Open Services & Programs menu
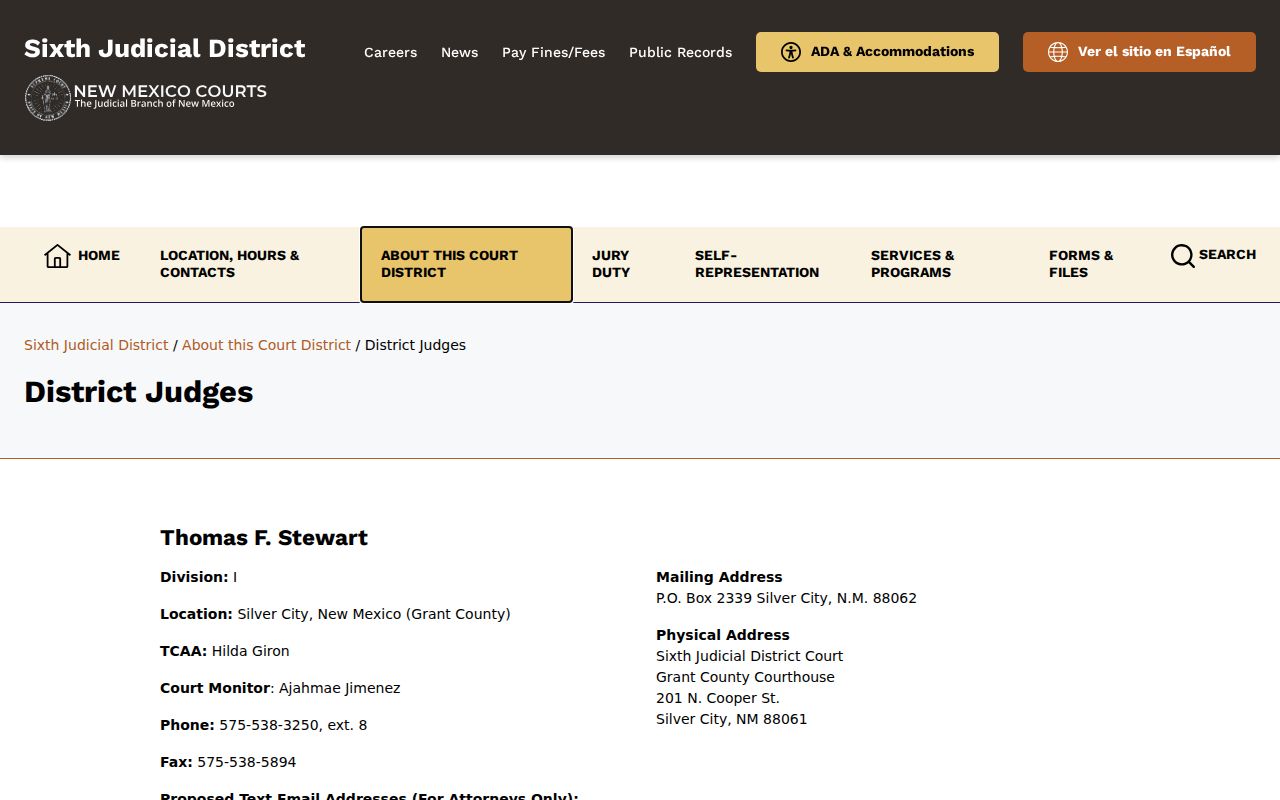Viewport: 1280px width, 800px height. pos(913,264)
